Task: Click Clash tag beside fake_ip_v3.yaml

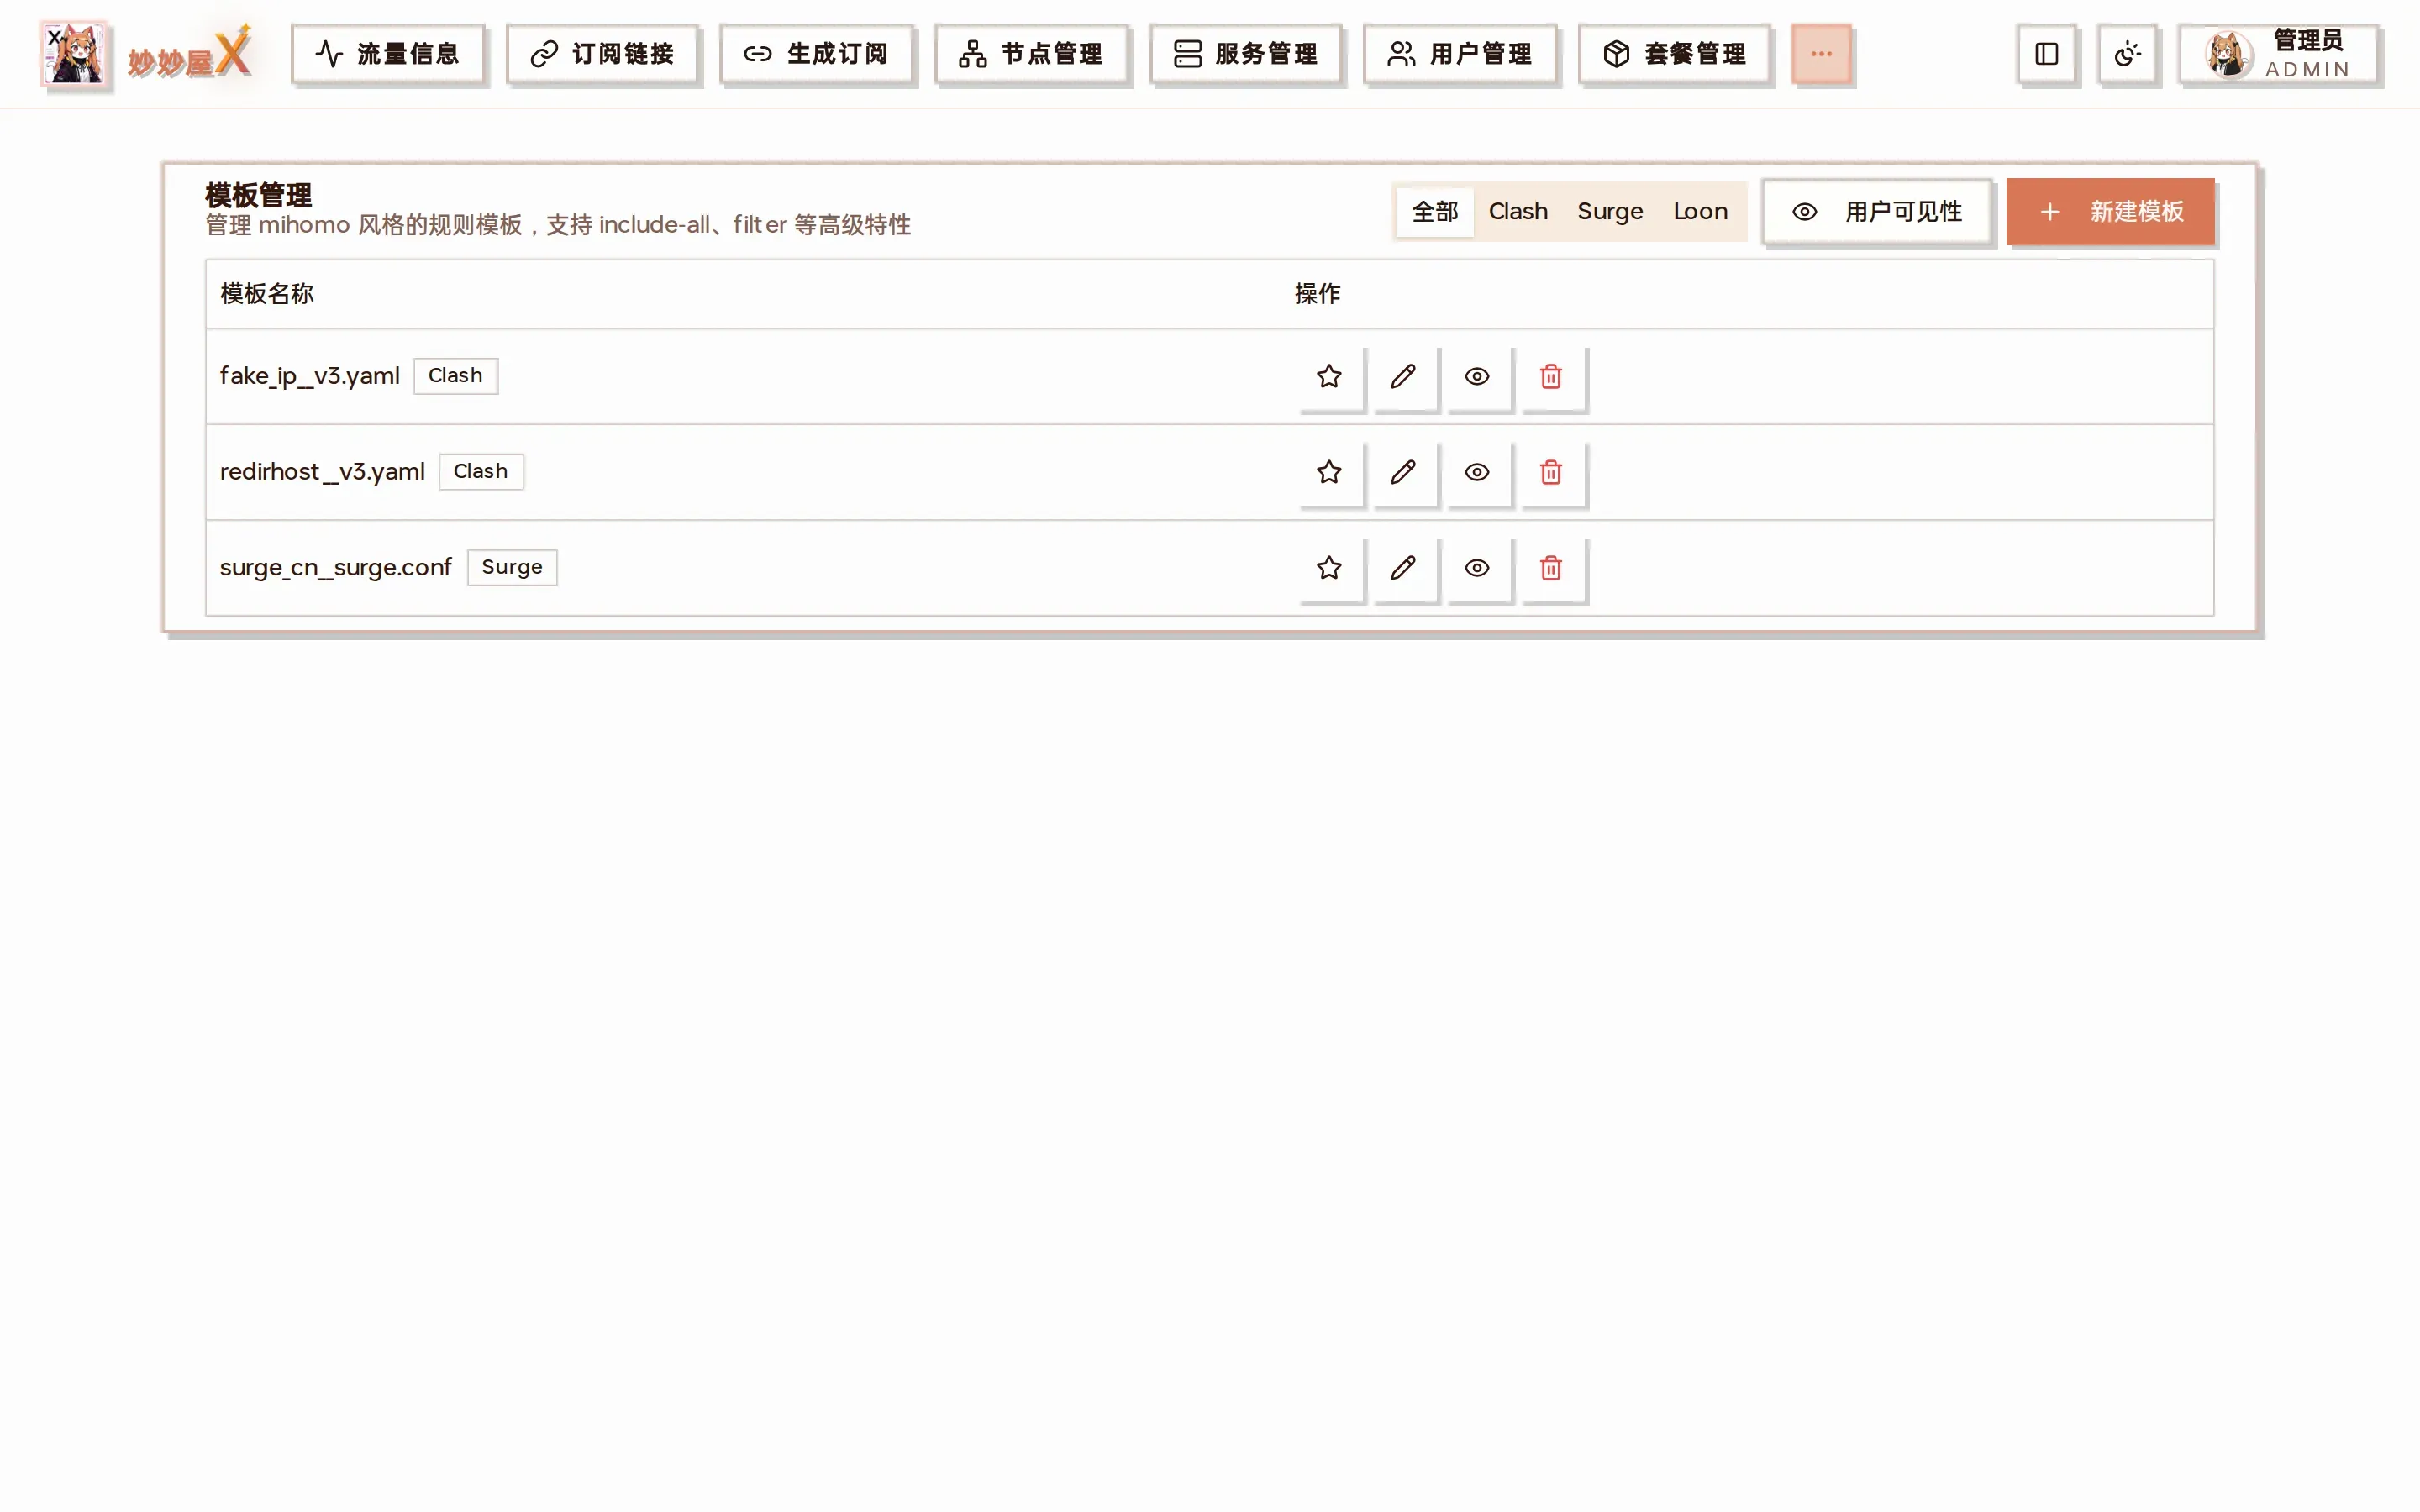Action: click(455, 376)
